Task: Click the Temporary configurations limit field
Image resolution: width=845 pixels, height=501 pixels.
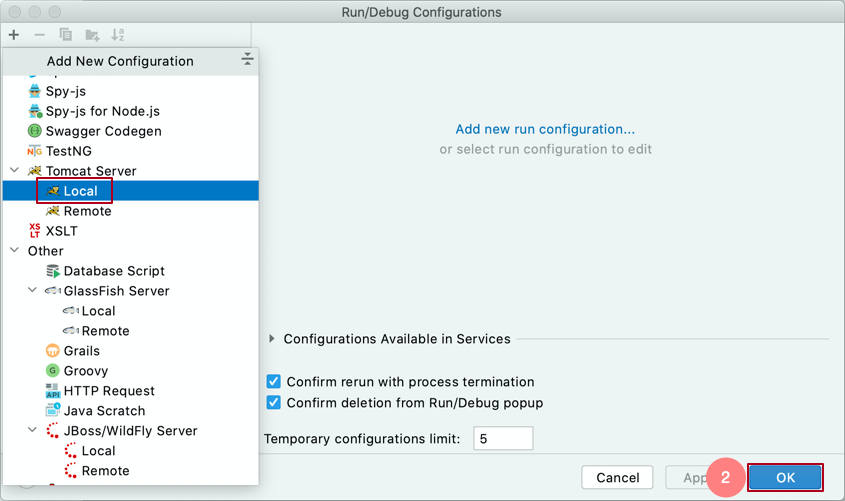Action: pyautogui.click(x=503, y=439)
